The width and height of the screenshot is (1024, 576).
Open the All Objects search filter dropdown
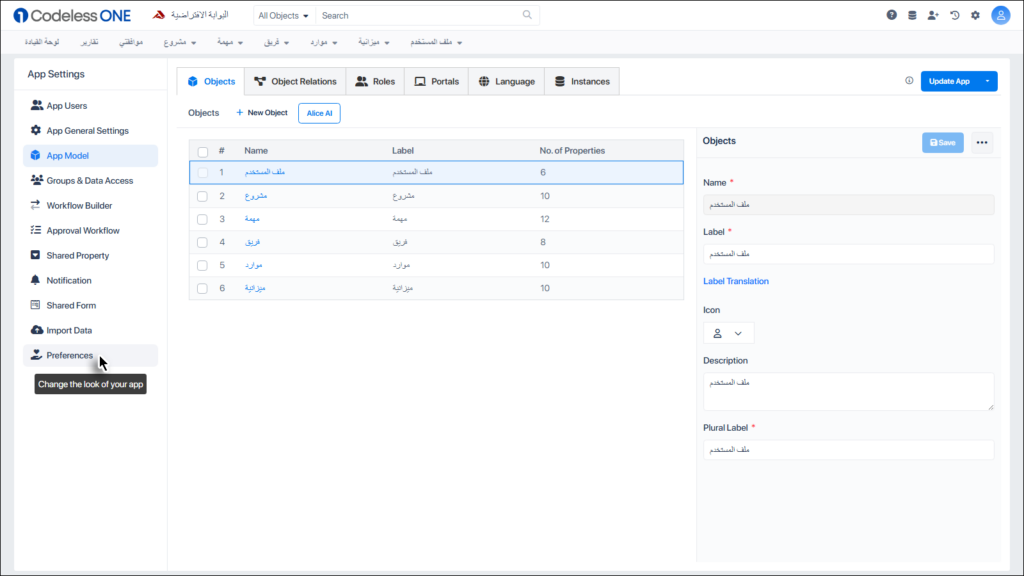tap(283, 16)
